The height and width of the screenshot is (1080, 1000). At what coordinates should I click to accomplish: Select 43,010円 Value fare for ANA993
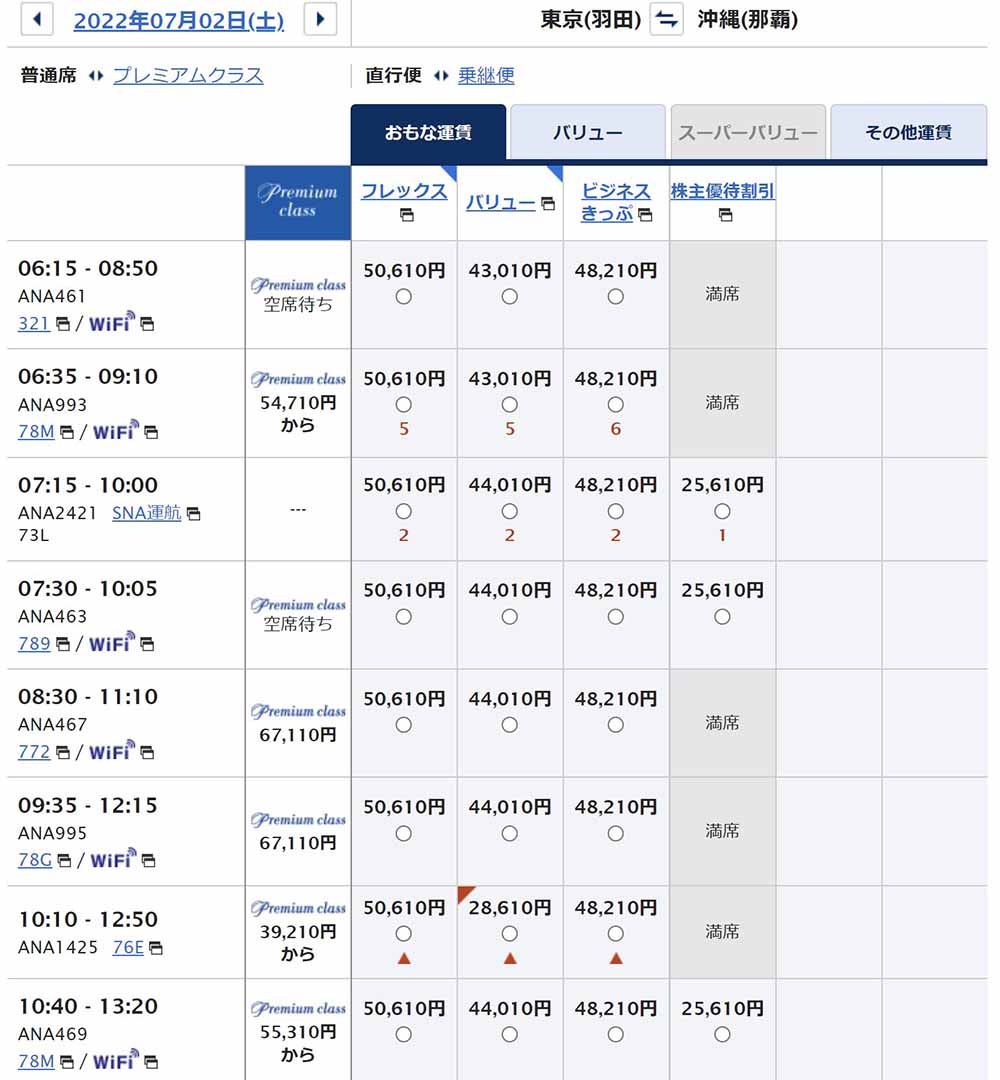(x=510, y=405)
